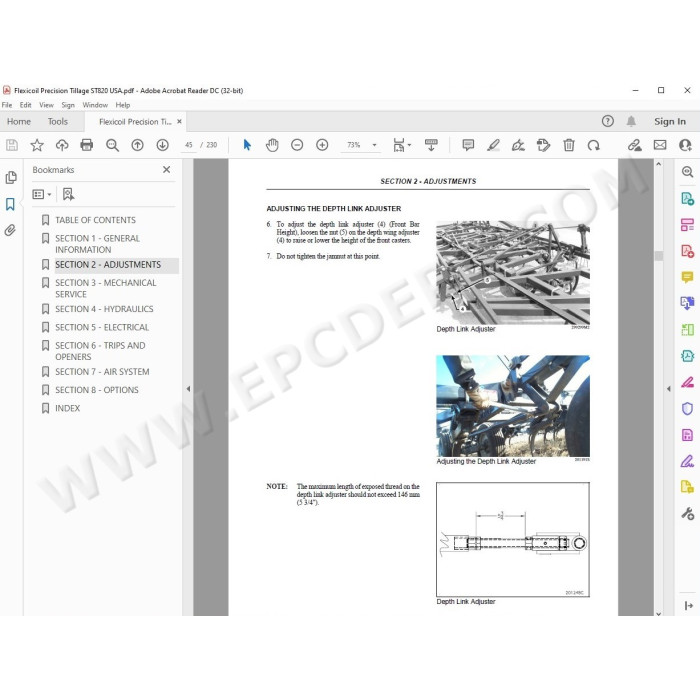This screenshot has width=700, height=700.
Task: Send the file by email icon
Action: tap(660, 145)
